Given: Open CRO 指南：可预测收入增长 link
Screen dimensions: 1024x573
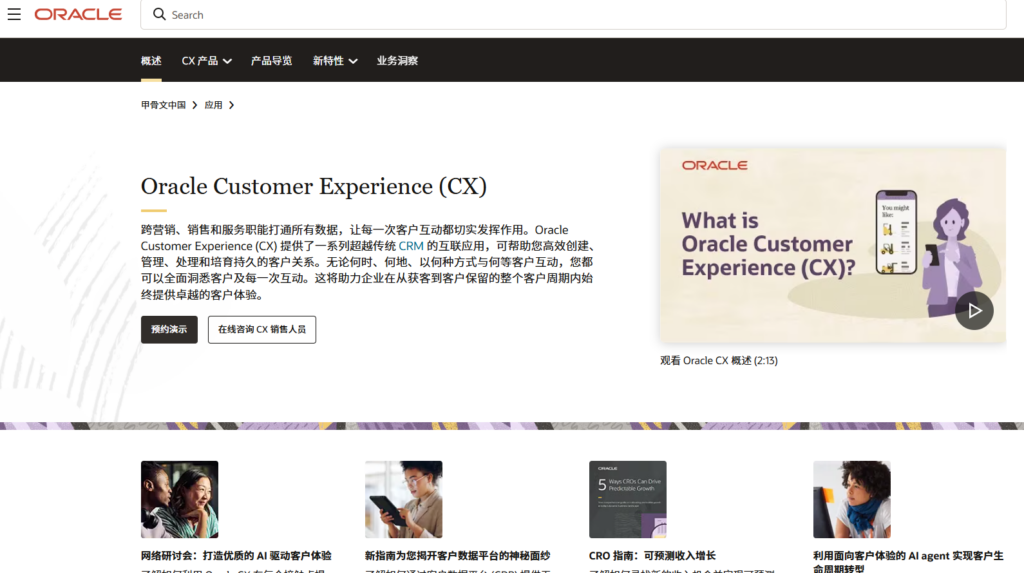Looking at the screenshot, I should tap(652, 556).
